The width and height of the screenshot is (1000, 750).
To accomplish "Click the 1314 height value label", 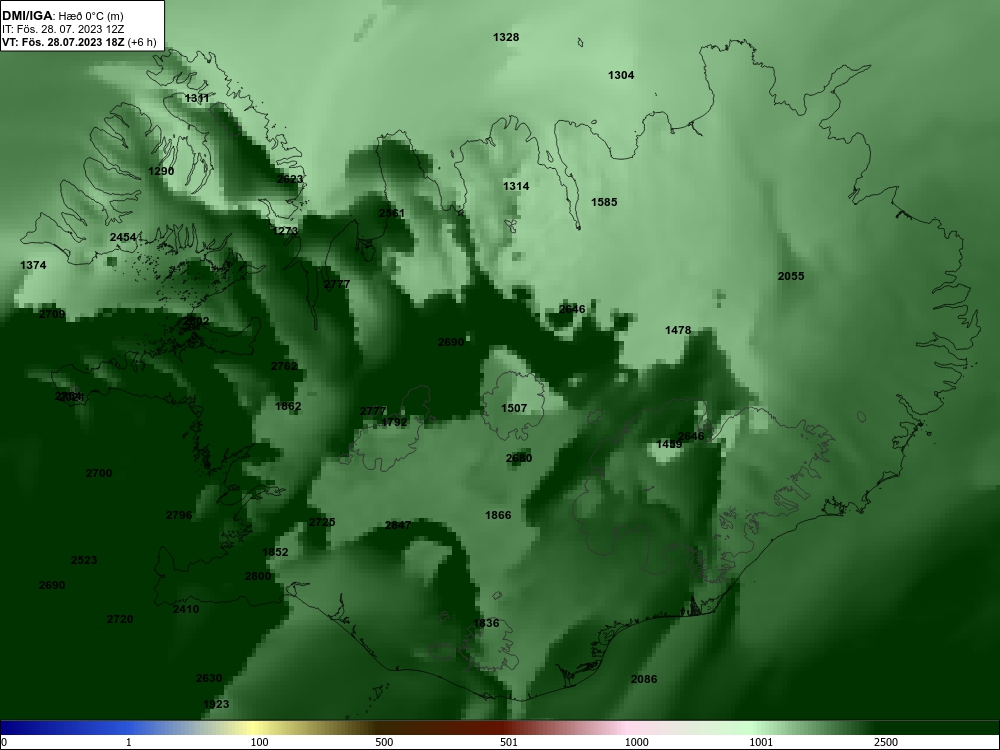I will coord(516,186).
